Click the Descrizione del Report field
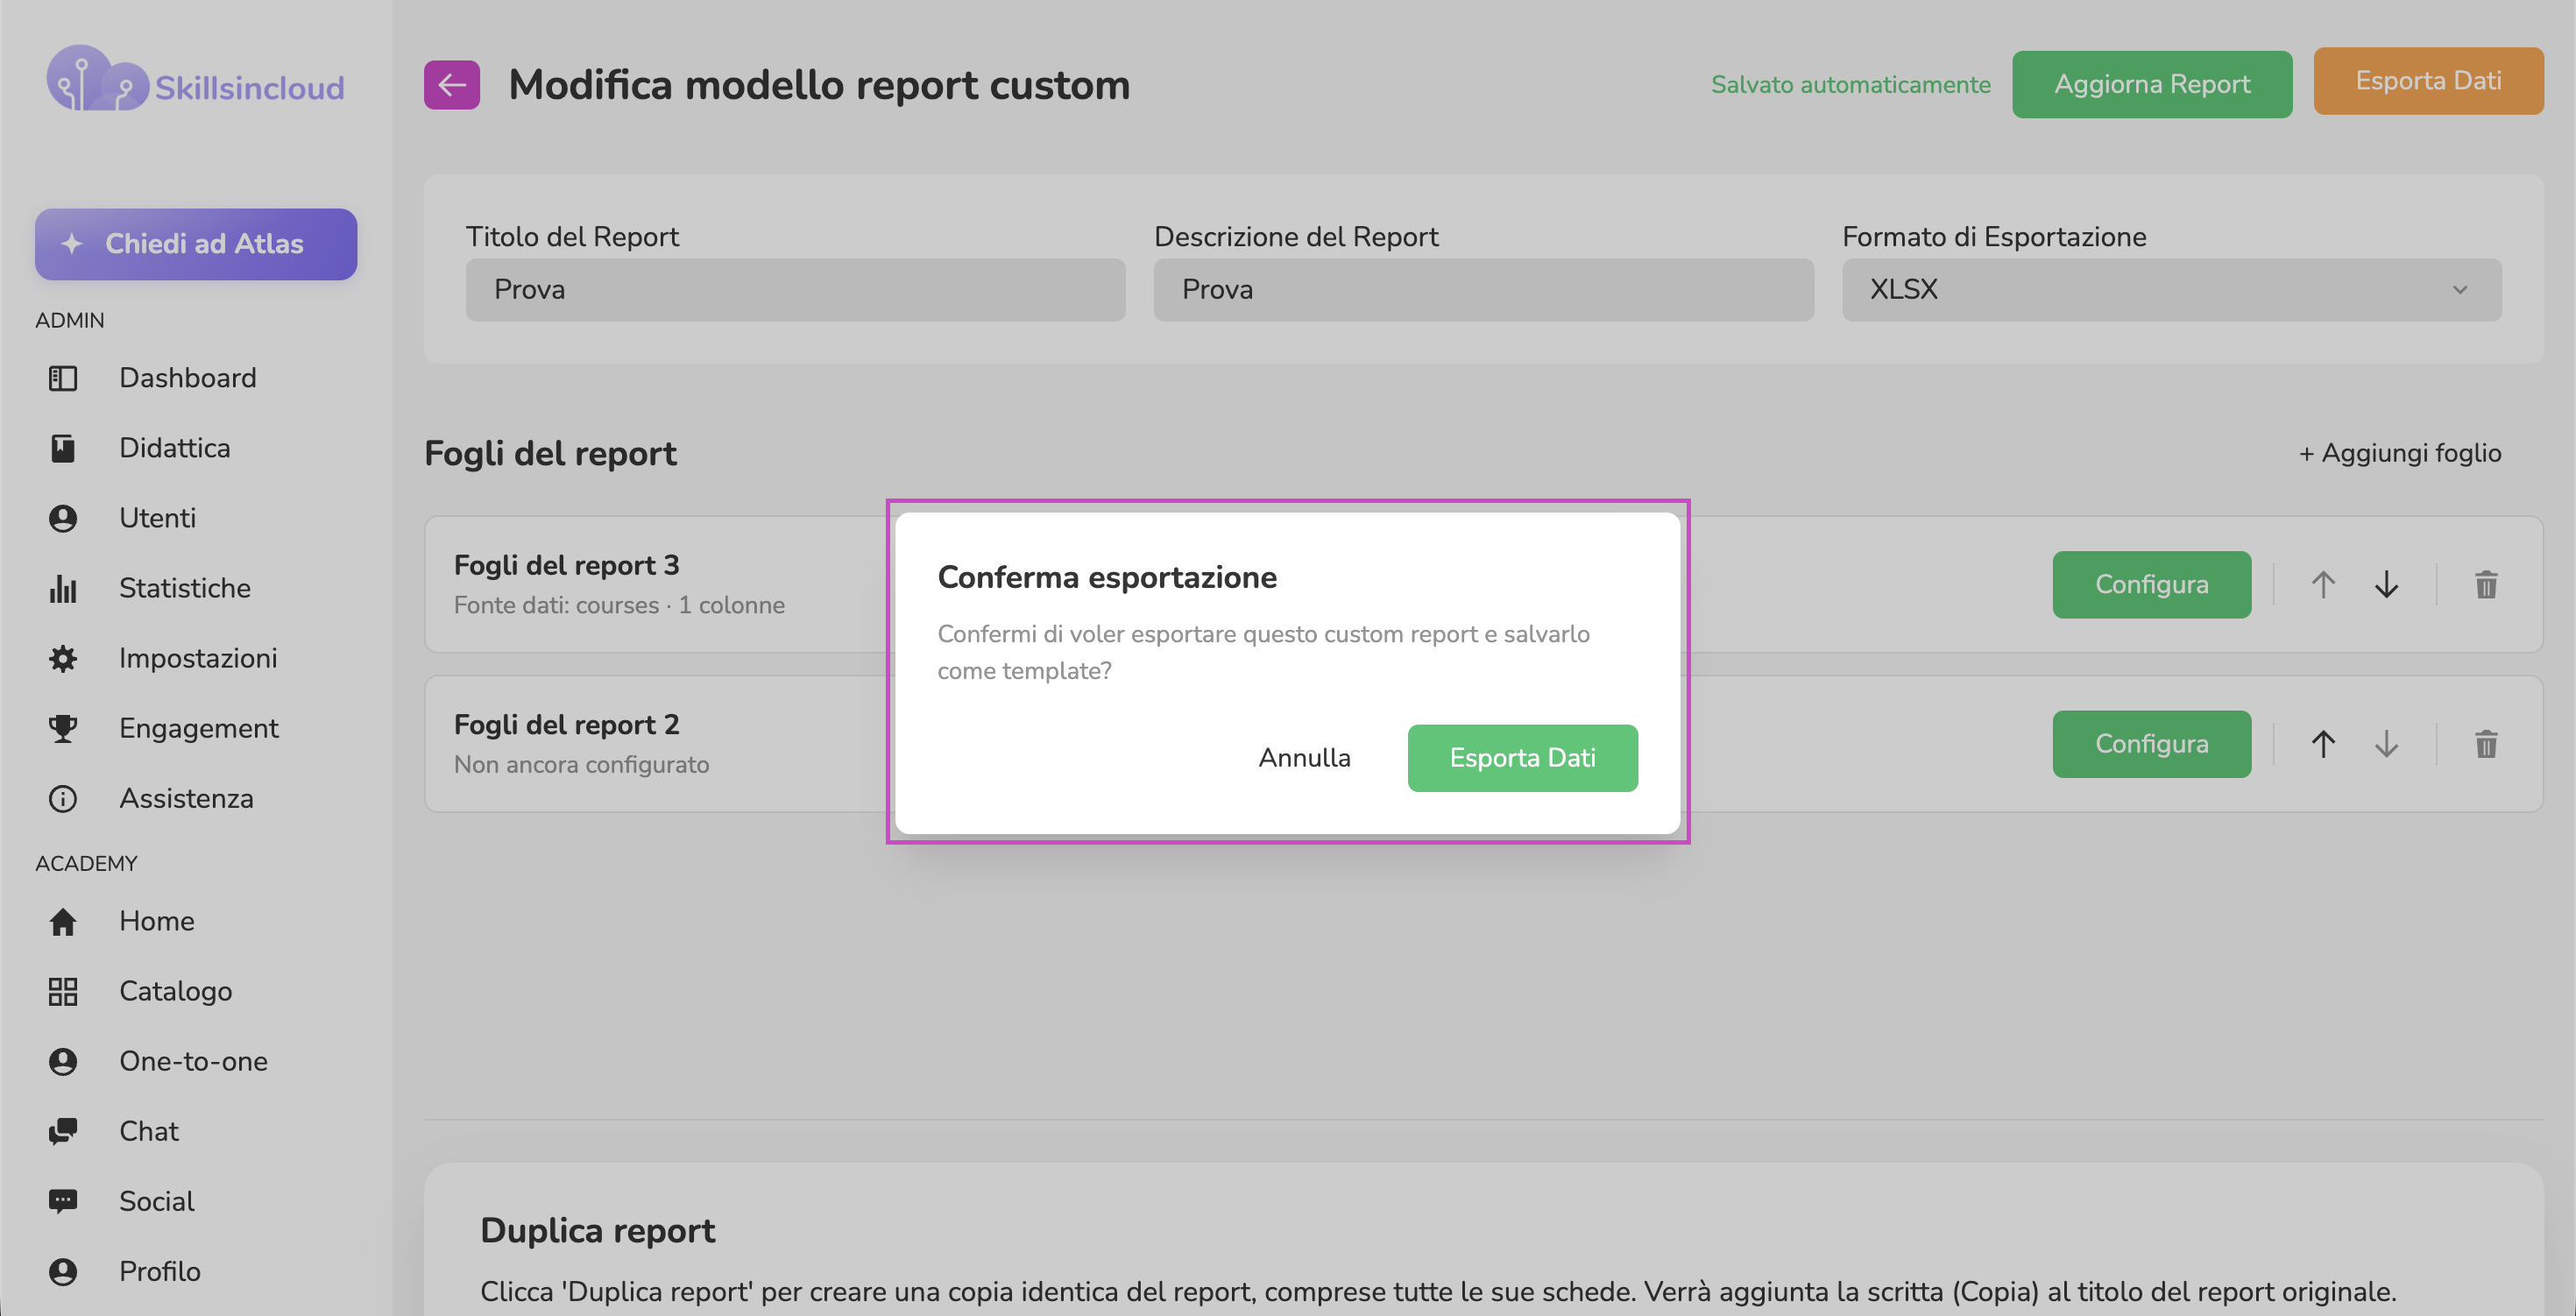 click(1483, 290)
